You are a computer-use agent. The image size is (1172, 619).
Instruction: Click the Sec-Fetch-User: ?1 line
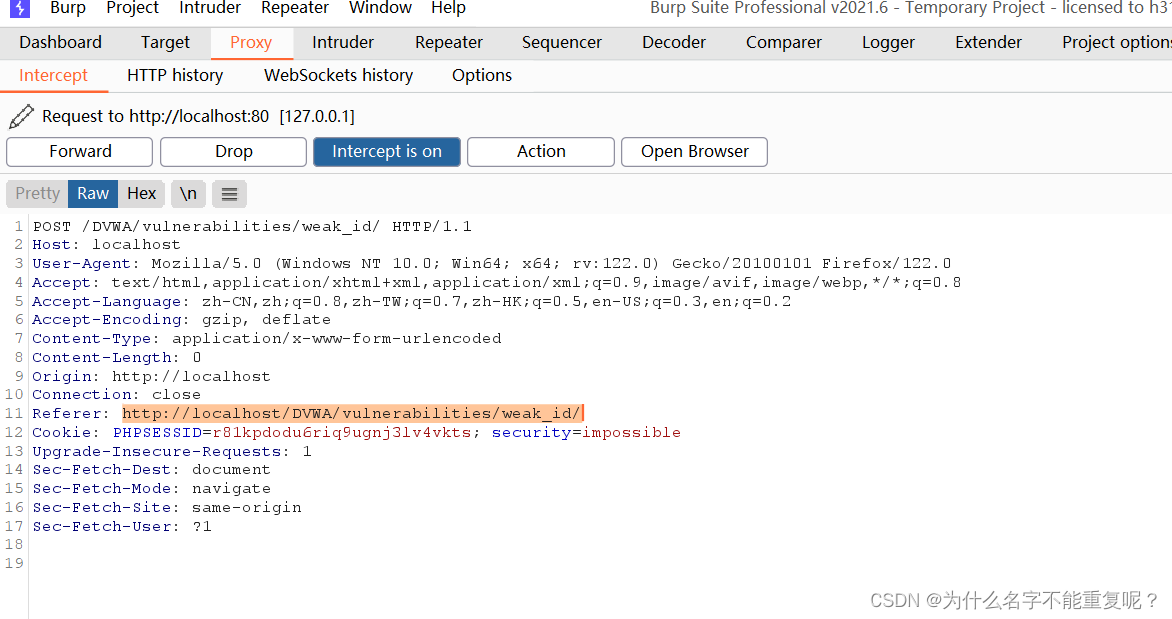[x=122, y=527]
